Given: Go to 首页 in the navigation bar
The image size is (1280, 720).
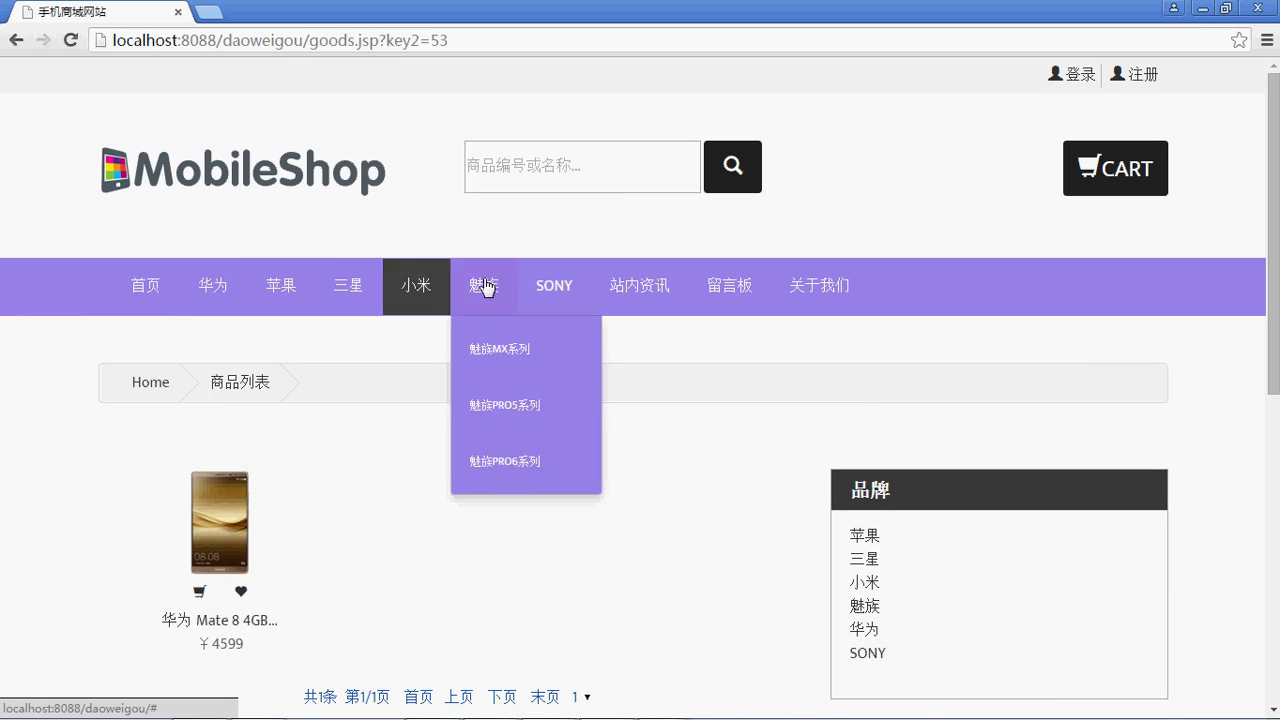Looking at the screenshot, I should (145, 286).
